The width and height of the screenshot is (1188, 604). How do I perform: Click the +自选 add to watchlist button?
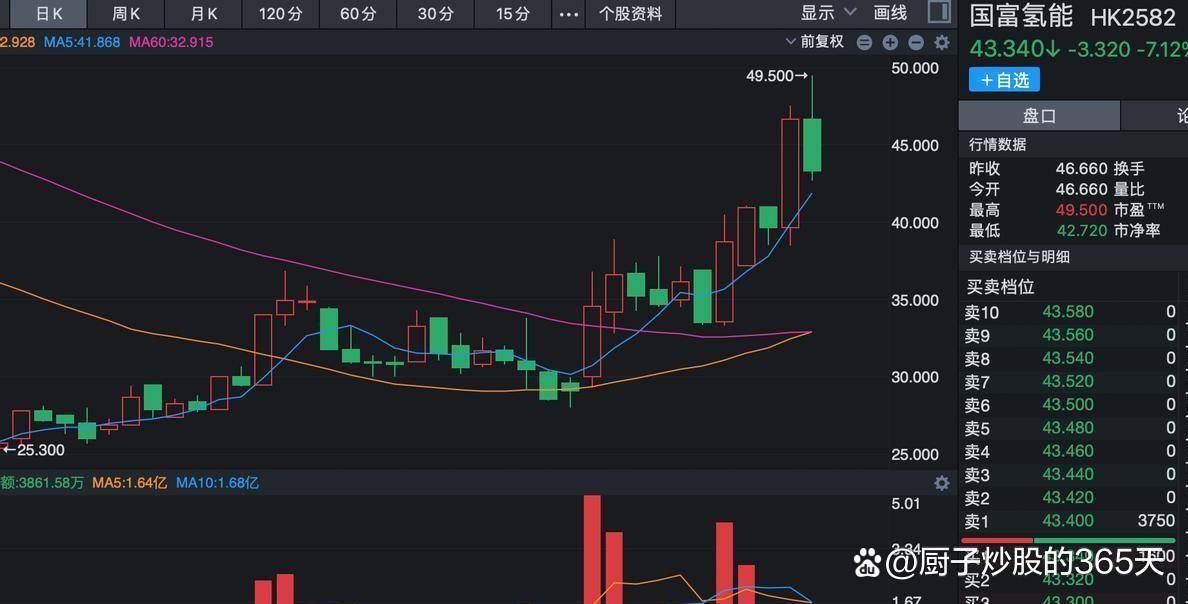coord(1004,80)
